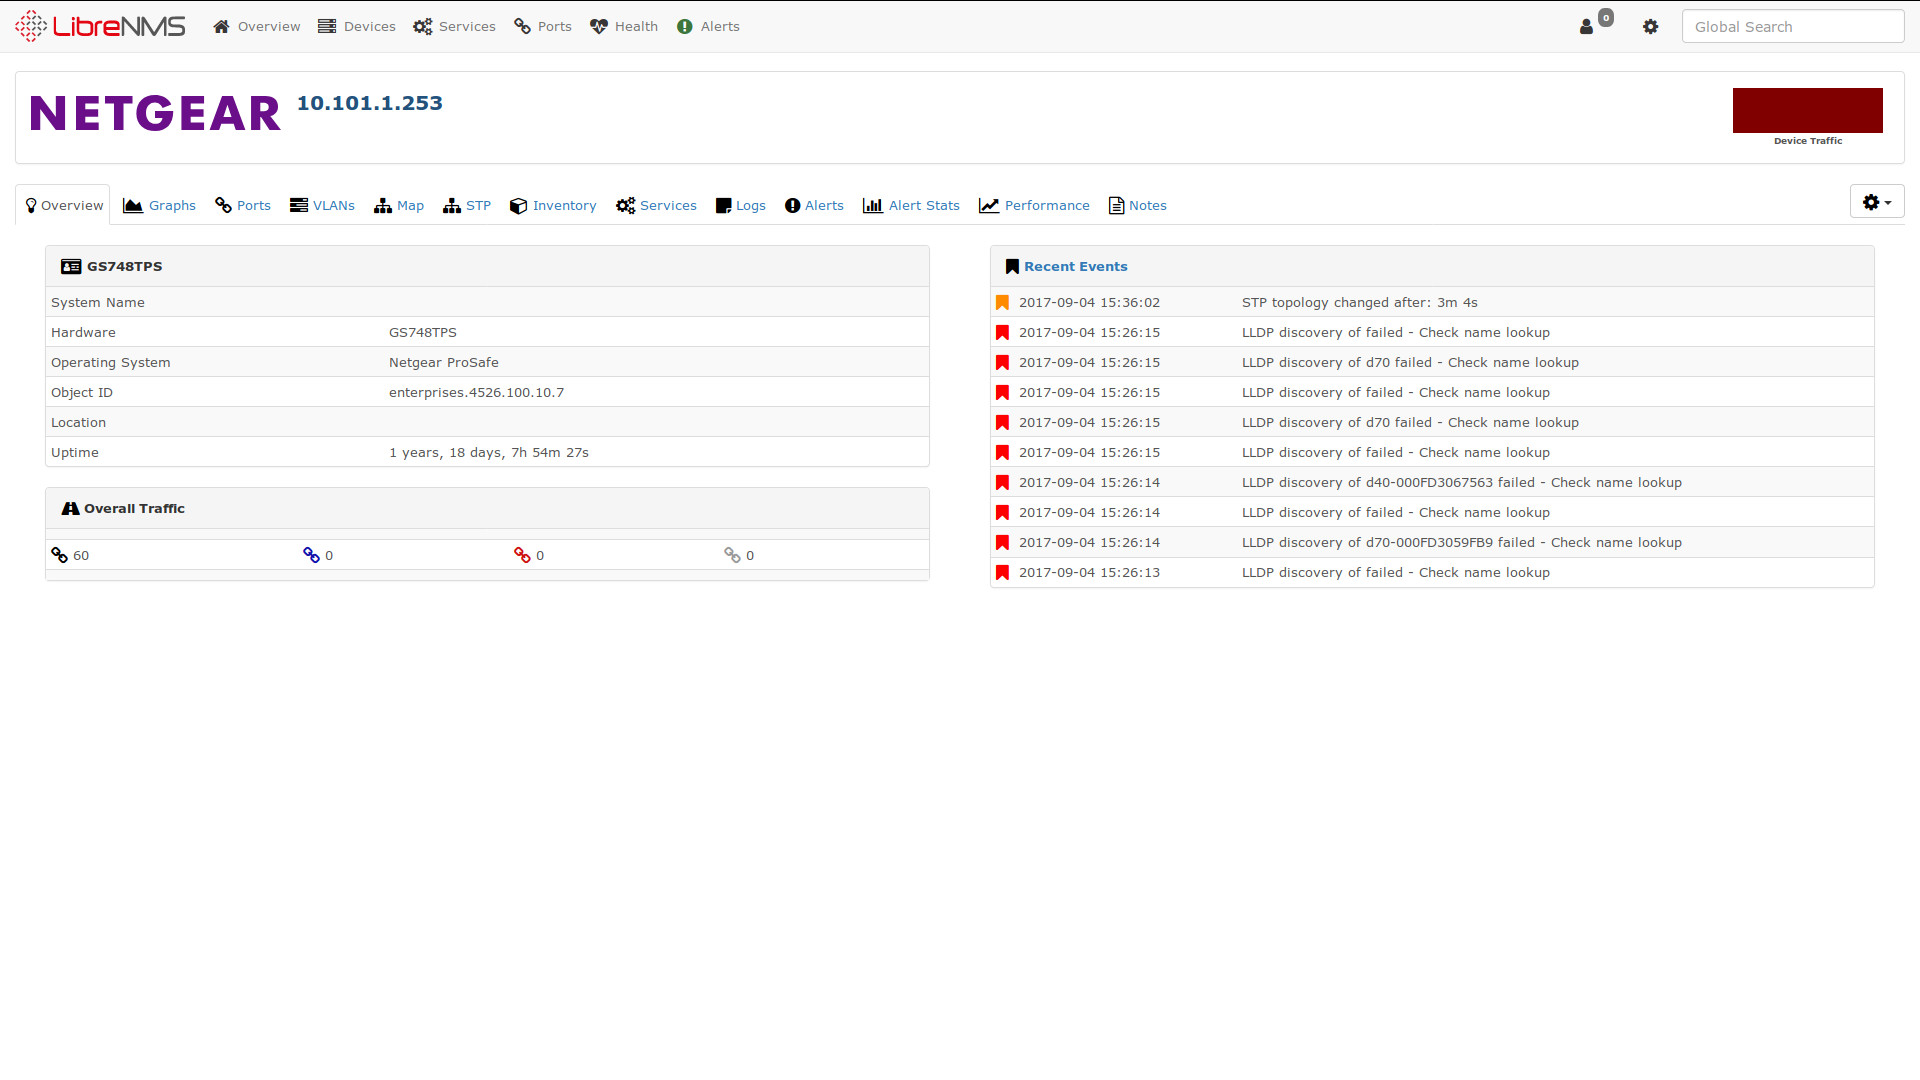The height and width of the screenshot is (1080, 1920).
Task: Switch to the VLANs tab
Action: point(322,205)
